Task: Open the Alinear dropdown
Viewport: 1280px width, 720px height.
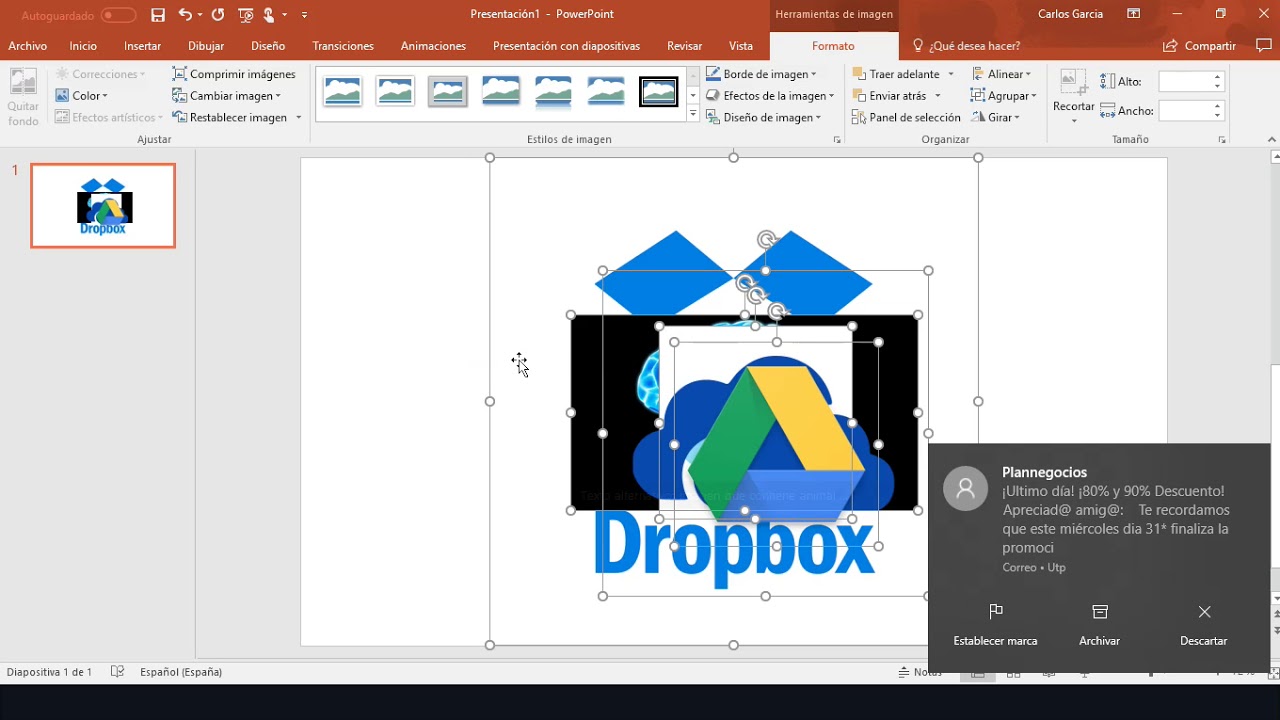Action: point(1001,74)
